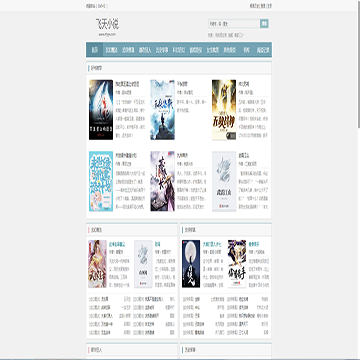Open the purple martial-arts fighter book cover

(x=237, y=264)
